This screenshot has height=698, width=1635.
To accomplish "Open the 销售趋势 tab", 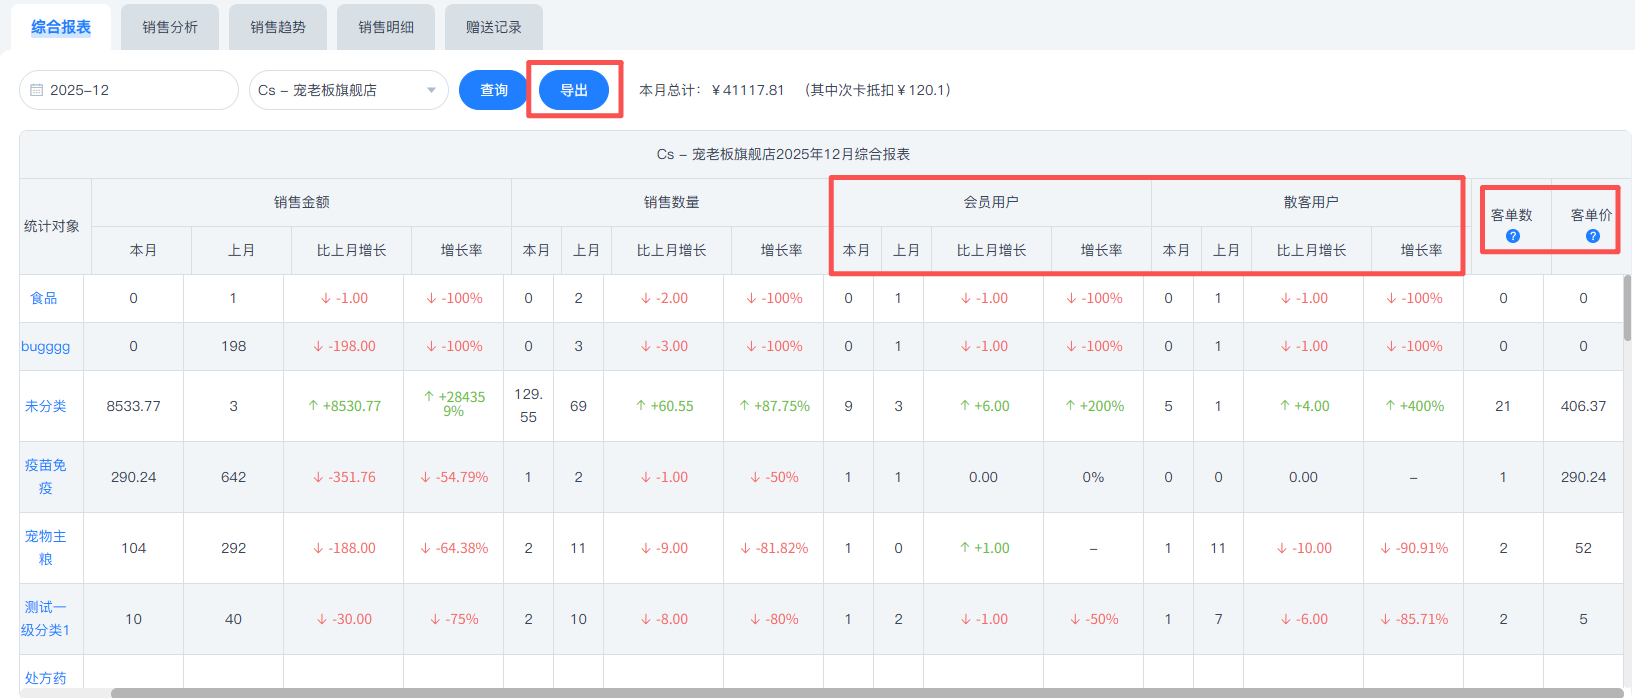I will (x=278, y=27).
